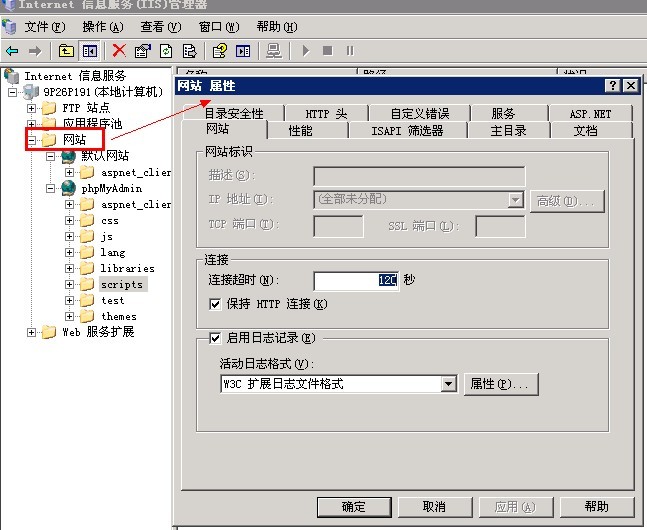Click the Export List toolbar icon

[190, 50]
